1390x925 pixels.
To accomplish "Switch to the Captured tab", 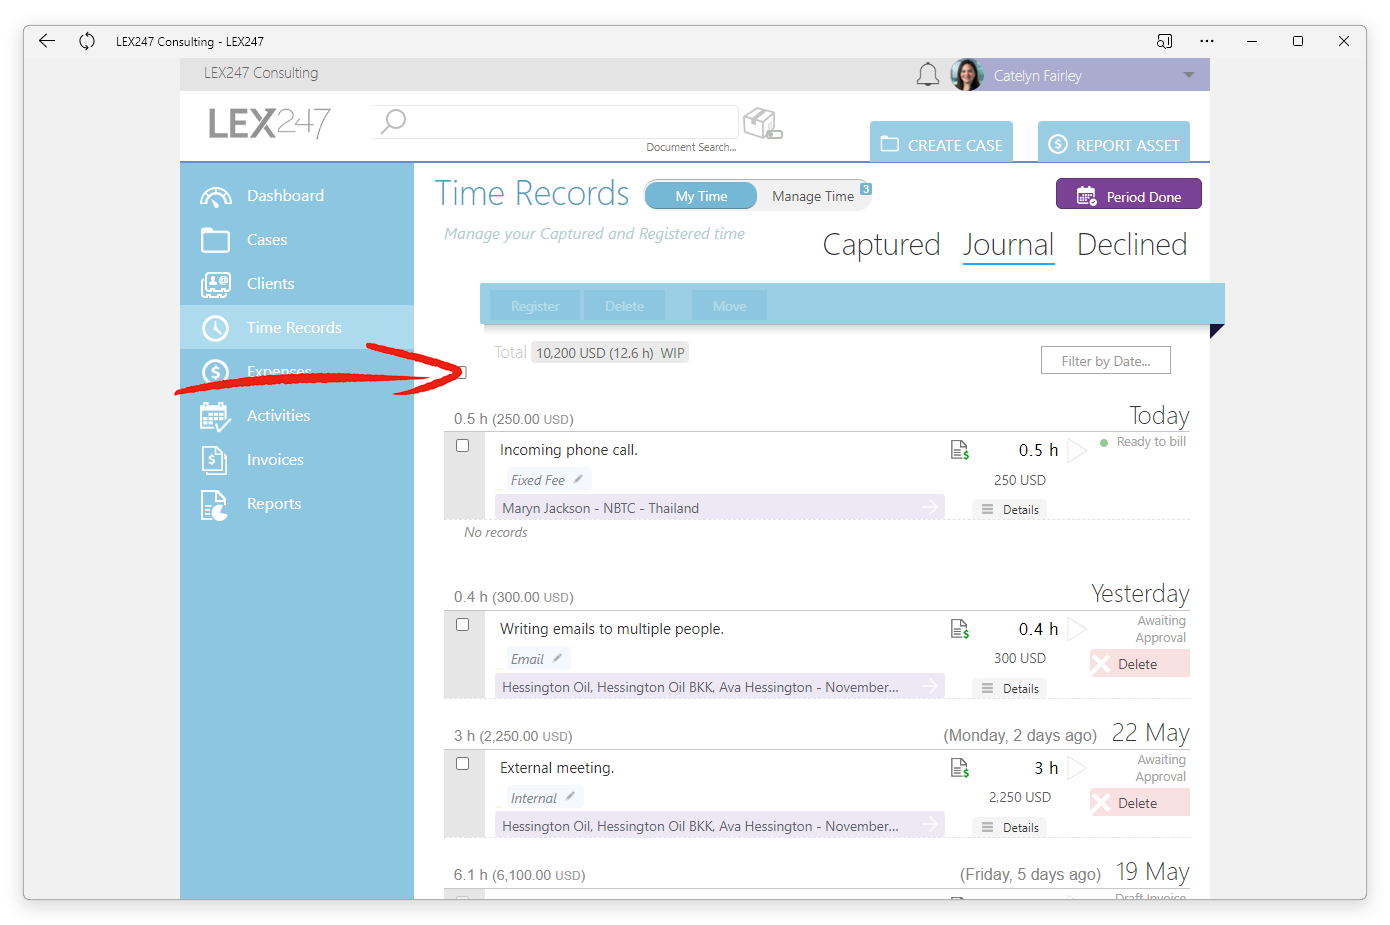I will [882, 245].
